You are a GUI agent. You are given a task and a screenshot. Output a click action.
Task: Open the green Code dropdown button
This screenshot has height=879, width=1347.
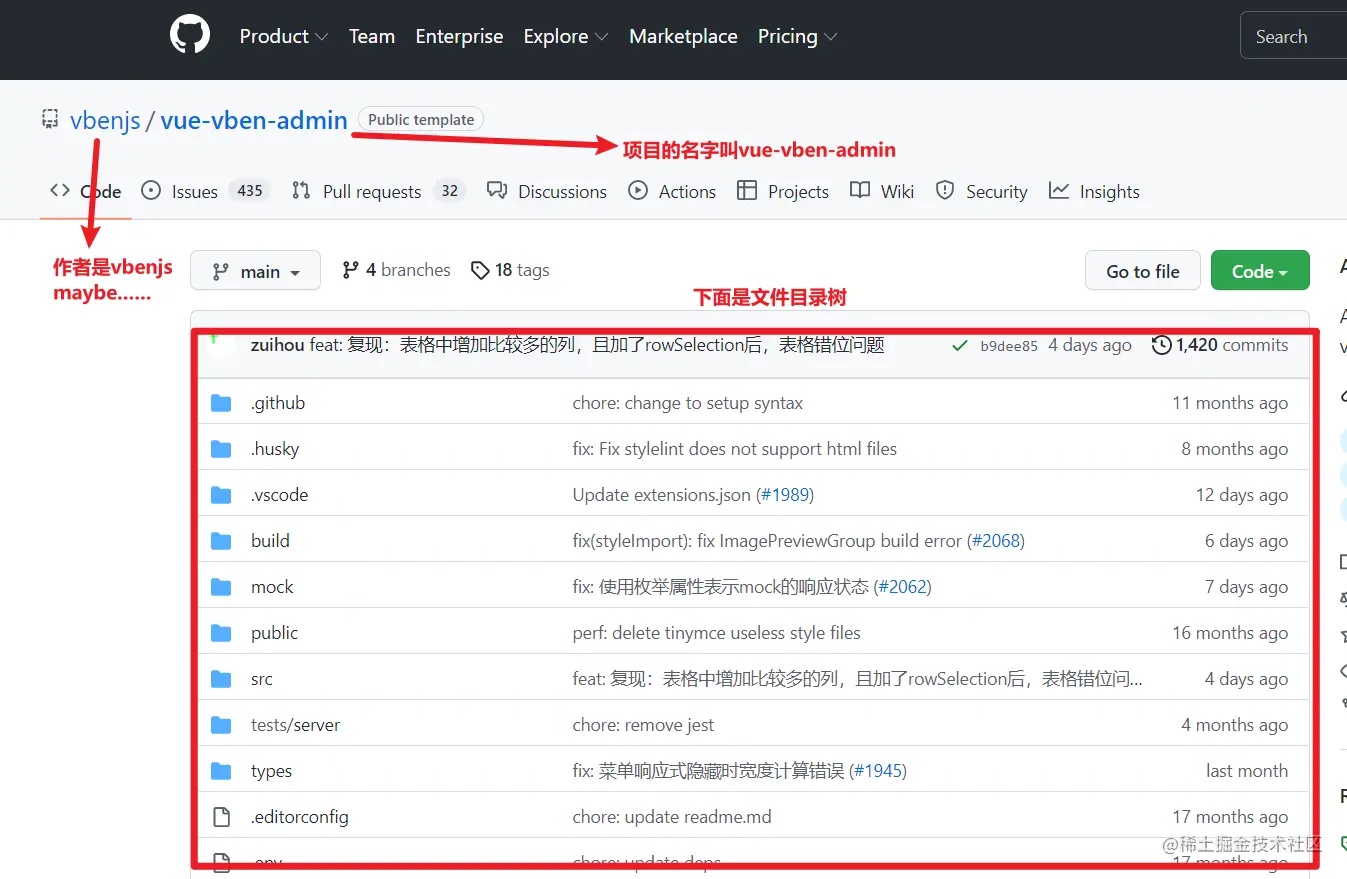point(1260,270)
